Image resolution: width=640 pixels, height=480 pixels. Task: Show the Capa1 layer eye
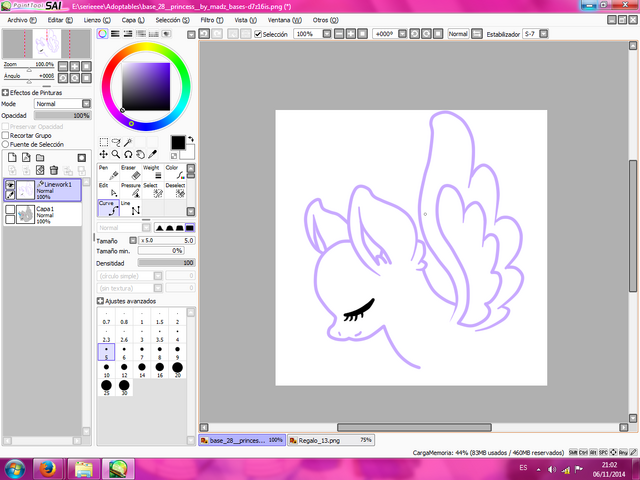pyautogui.click(x=10, y=210)
